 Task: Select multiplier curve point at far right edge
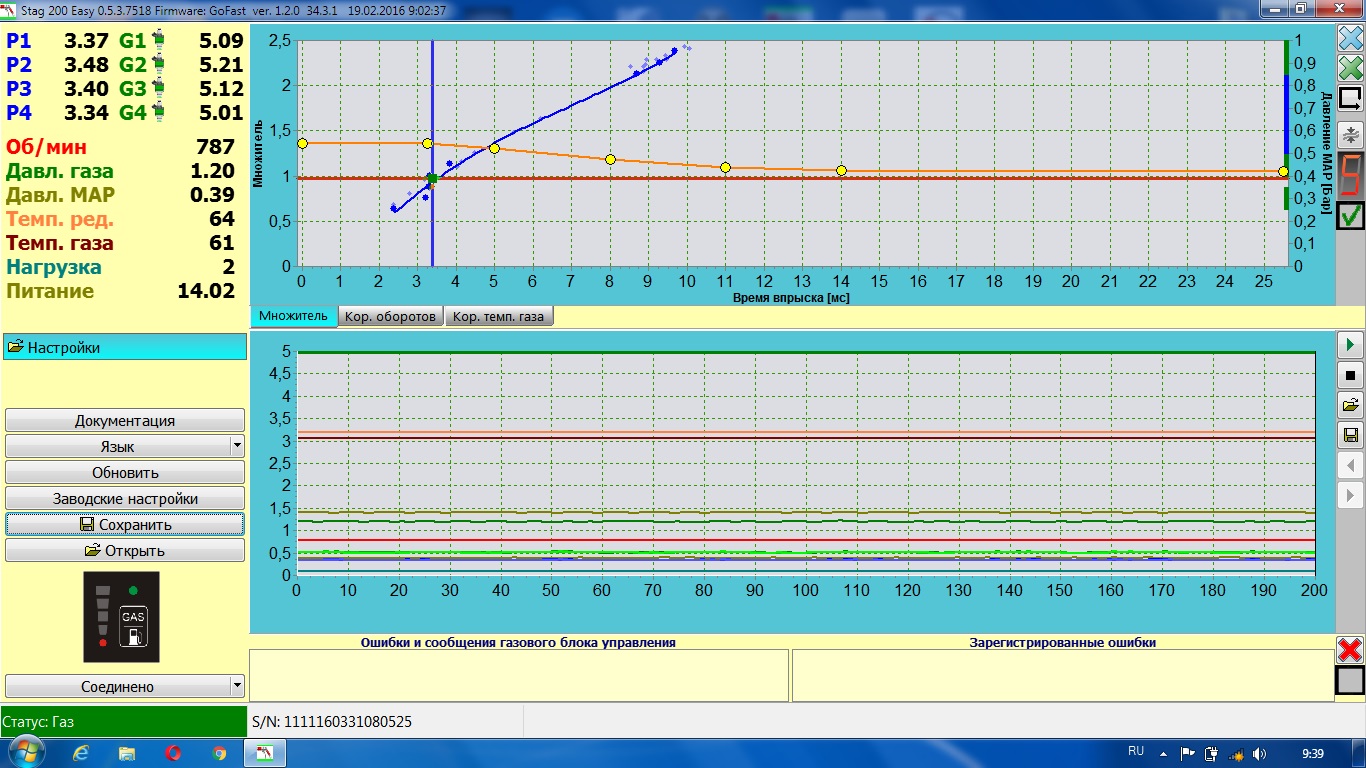[1283, 171]
